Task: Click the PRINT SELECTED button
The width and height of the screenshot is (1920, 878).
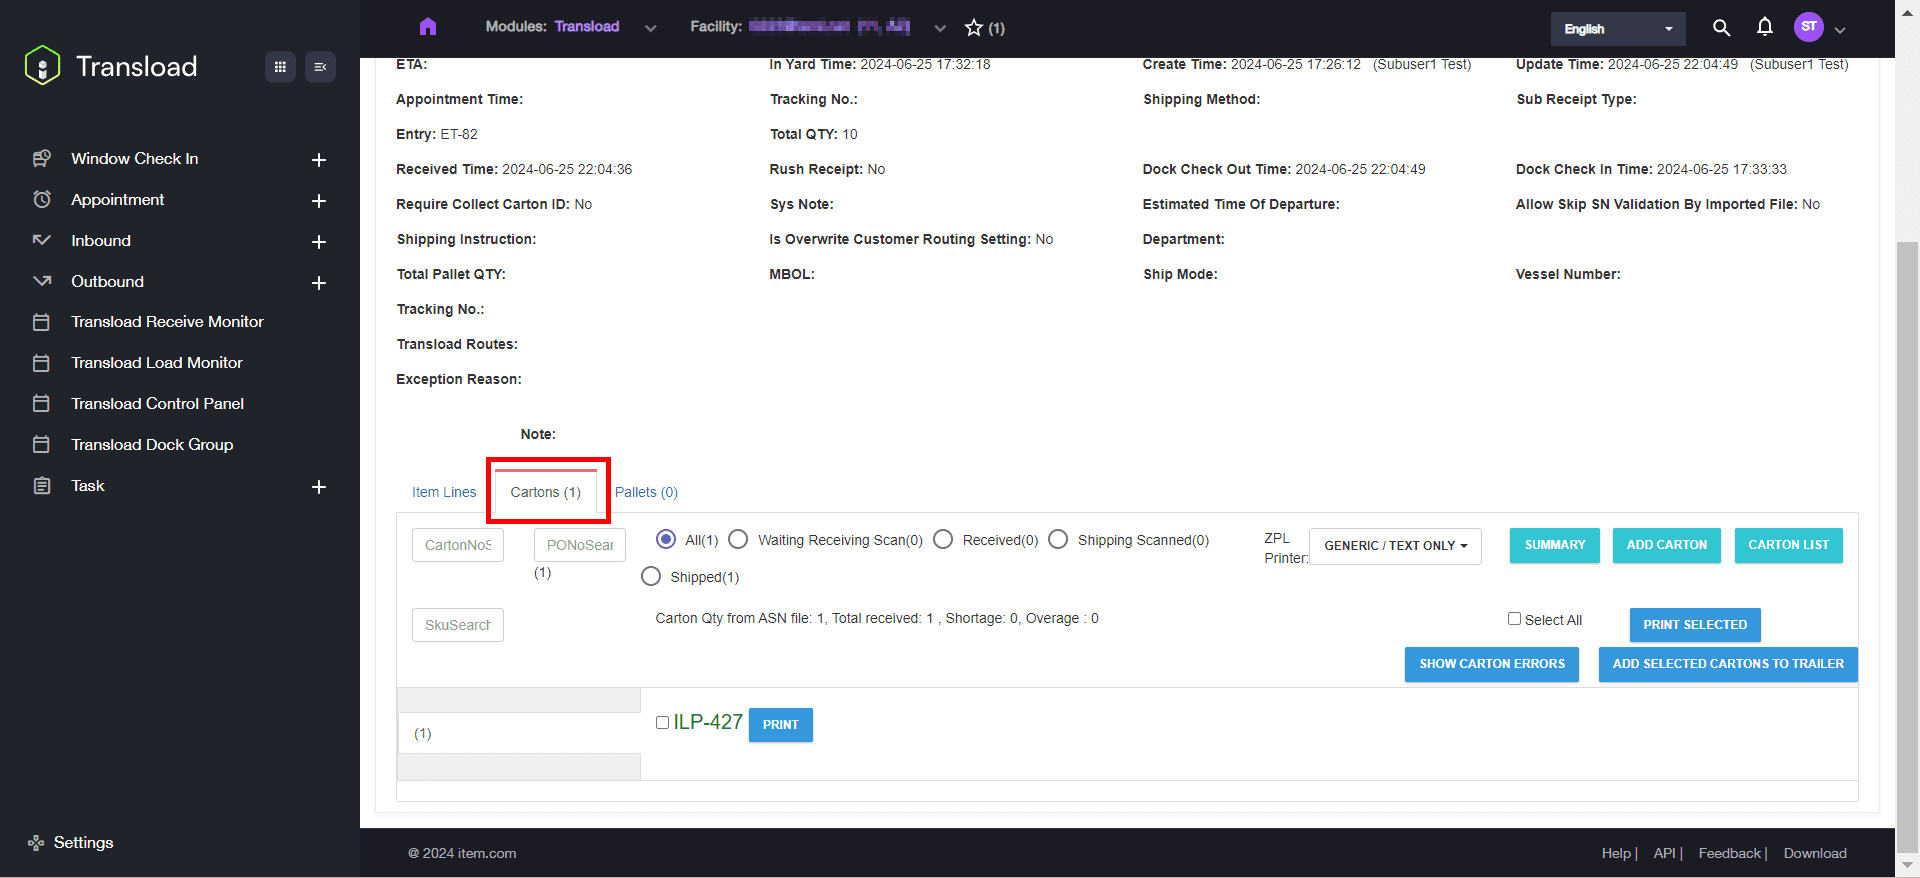Action: click(x=1695, y=625)
